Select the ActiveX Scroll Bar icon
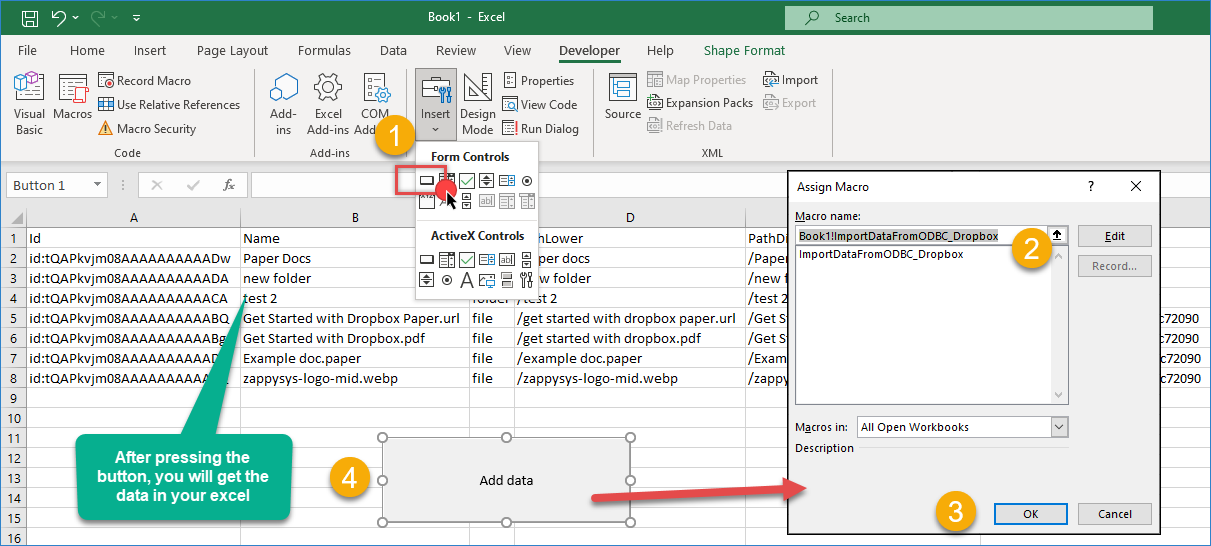 click(x=527, y=260)
